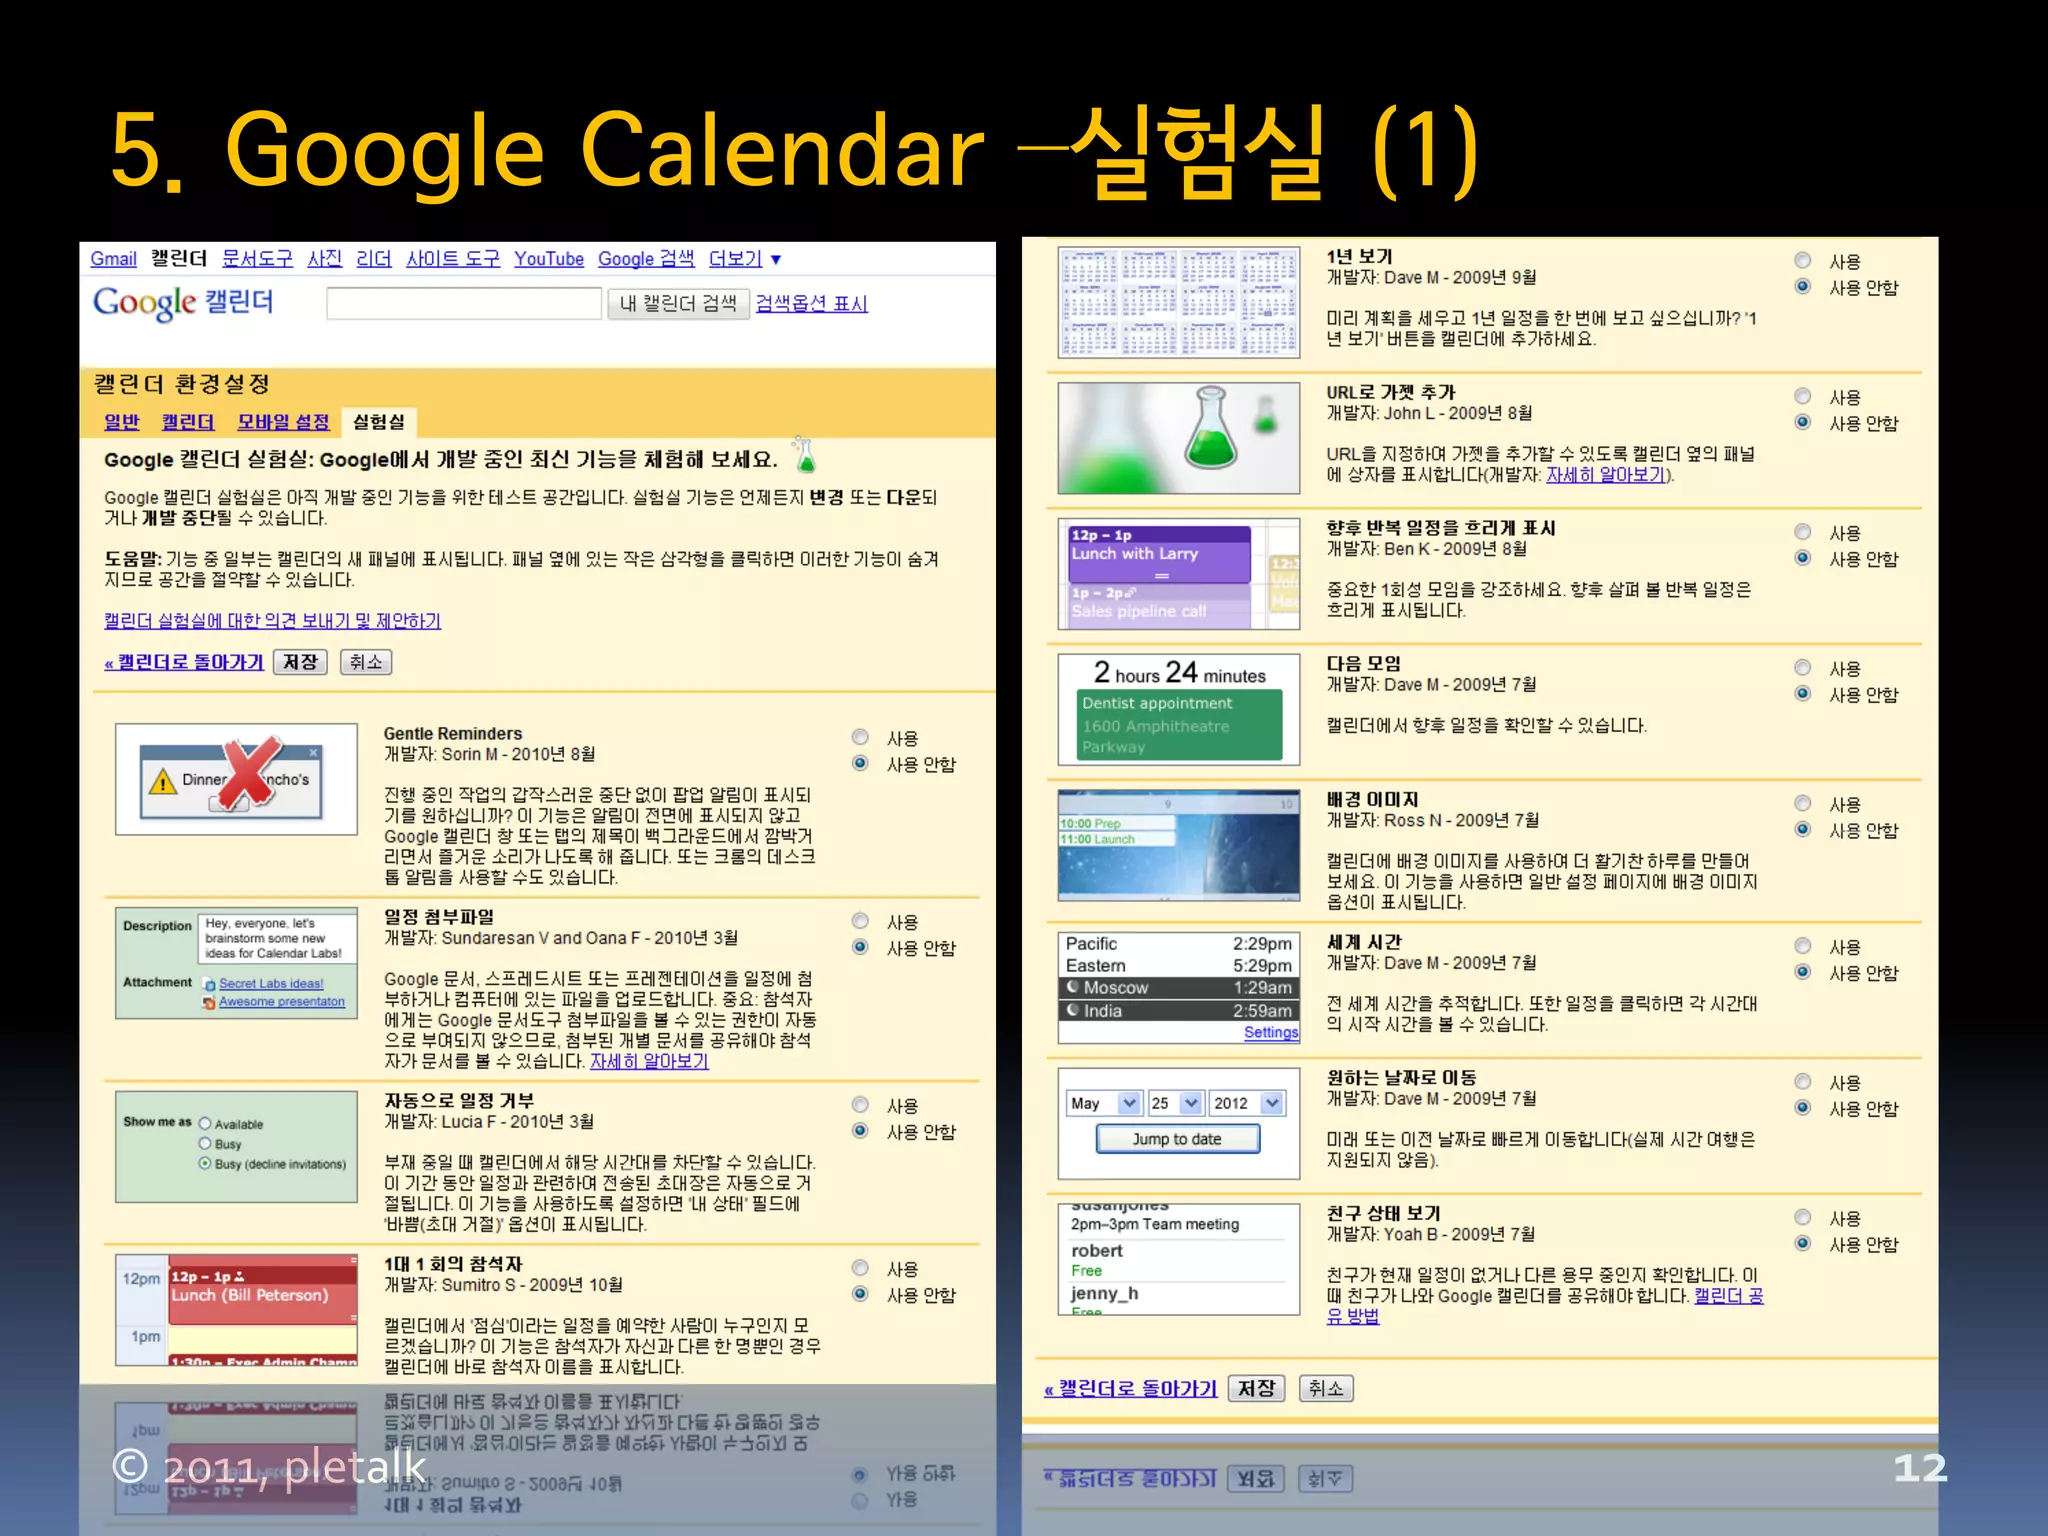Open the 사이트 도구 link
2048x1536 pixels.
click(453, 259)
